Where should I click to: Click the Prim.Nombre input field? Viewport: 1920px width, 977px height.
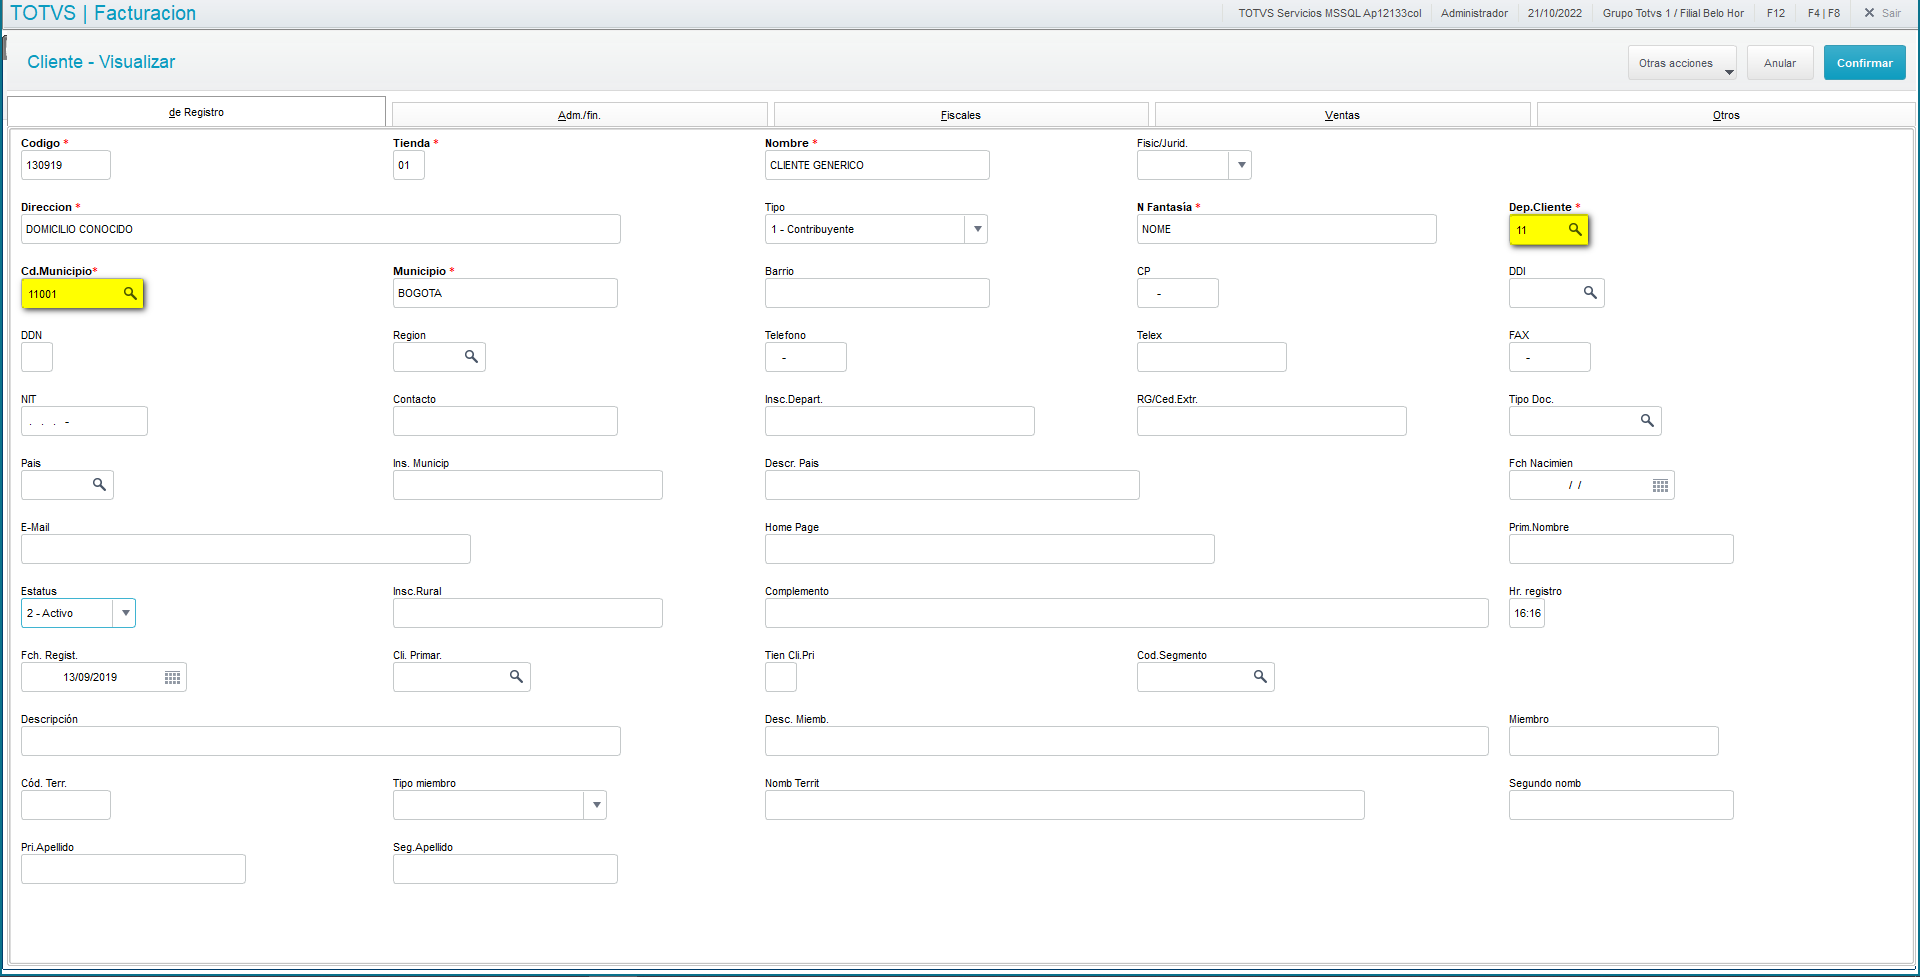pos(1621,549)
